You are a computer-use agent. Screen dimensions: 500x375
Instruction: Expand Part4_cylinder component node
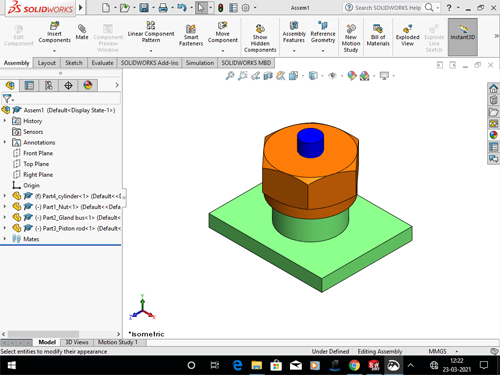[x=5, y=196]
